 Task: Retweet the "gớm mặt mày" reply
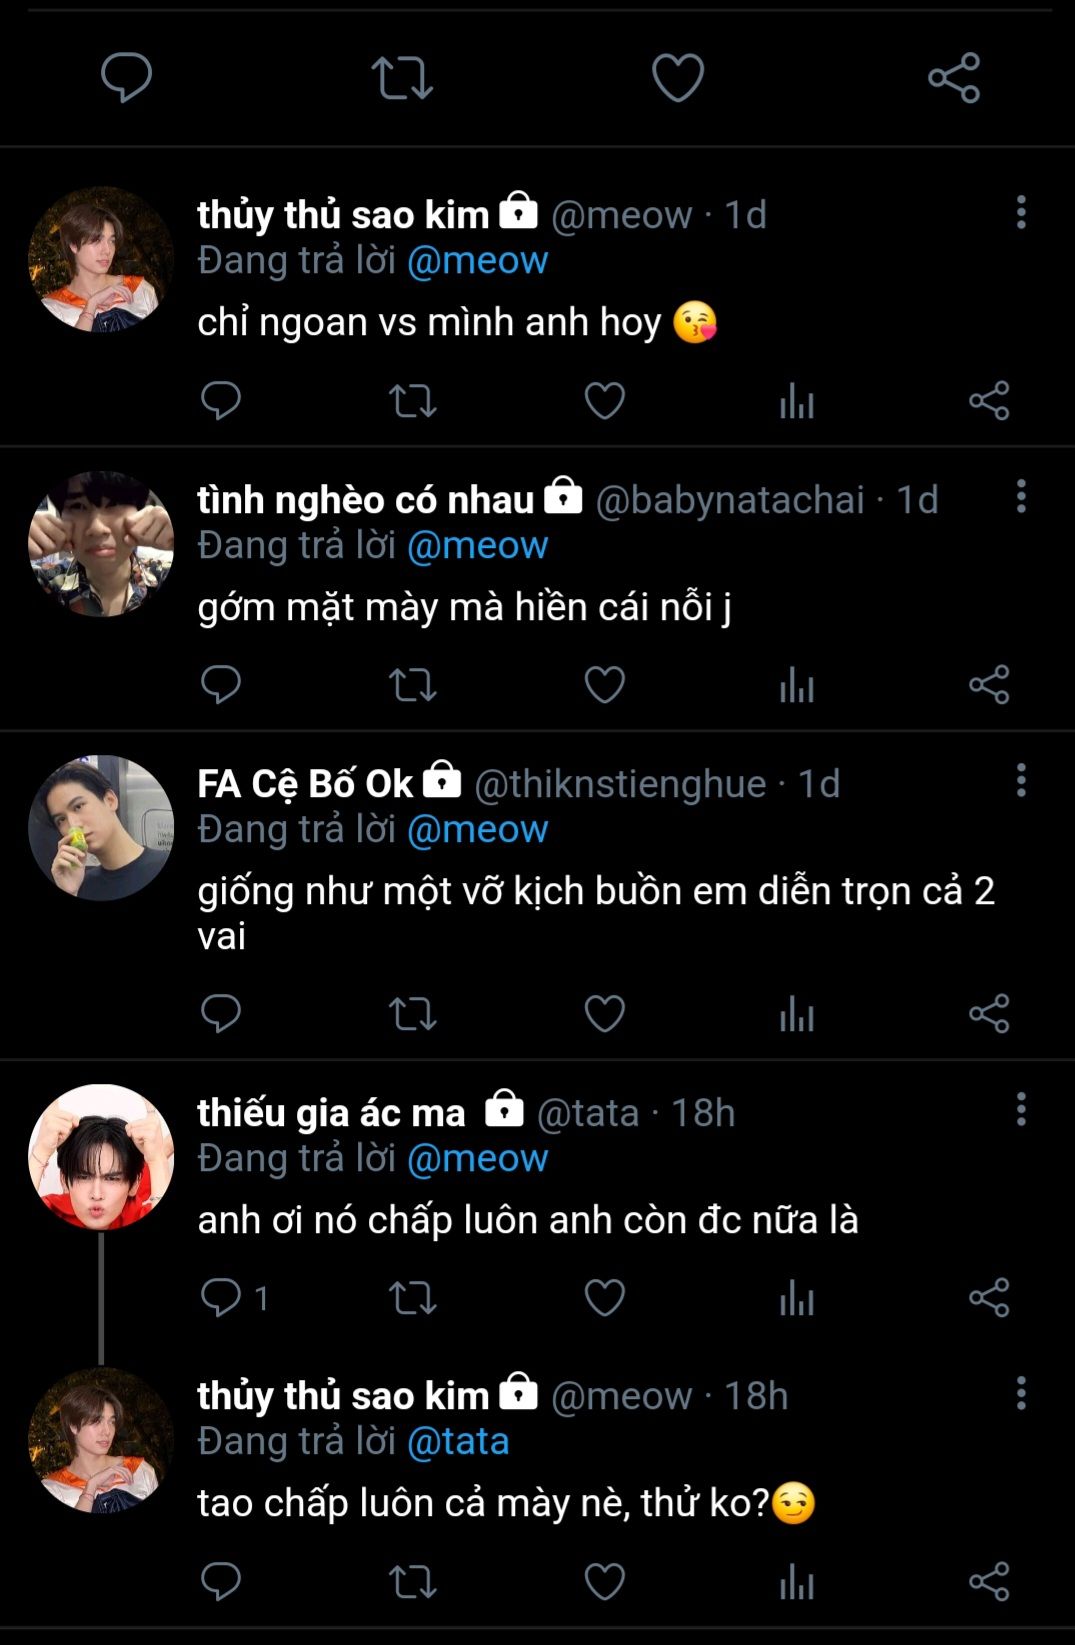412,685
